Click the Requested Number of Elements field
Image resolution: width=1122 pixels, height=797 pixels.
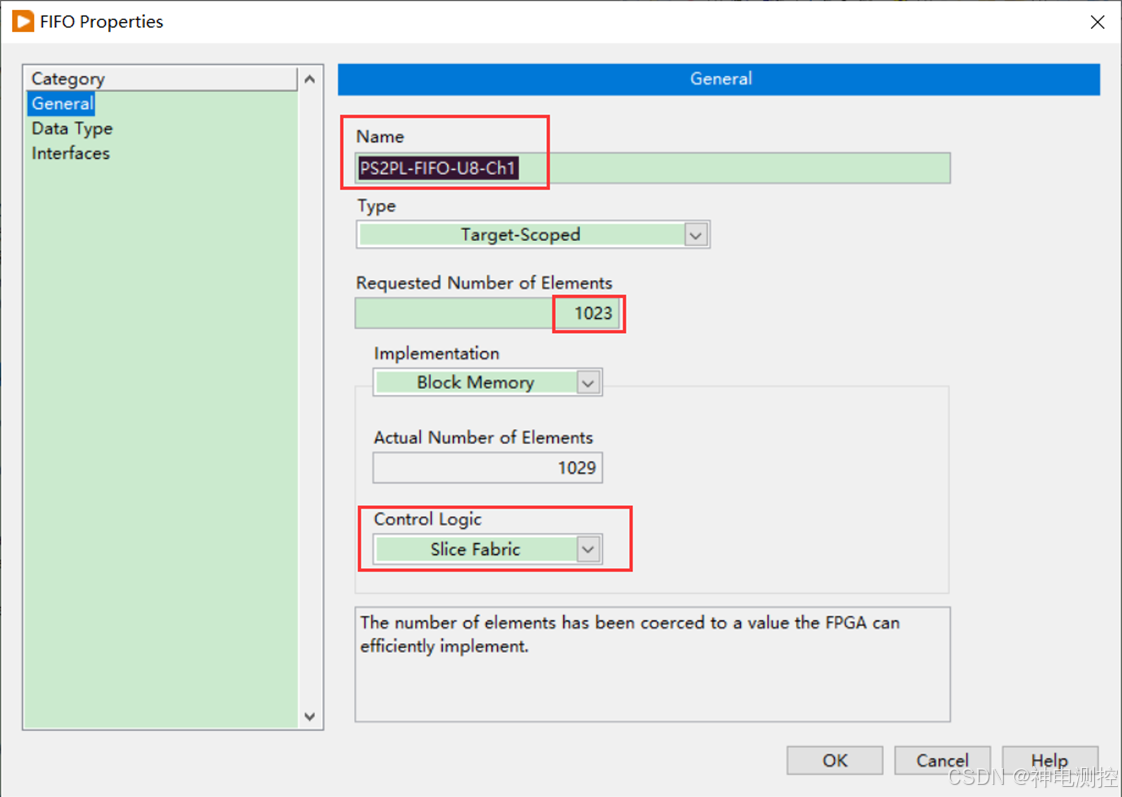[x=487, y=313]
